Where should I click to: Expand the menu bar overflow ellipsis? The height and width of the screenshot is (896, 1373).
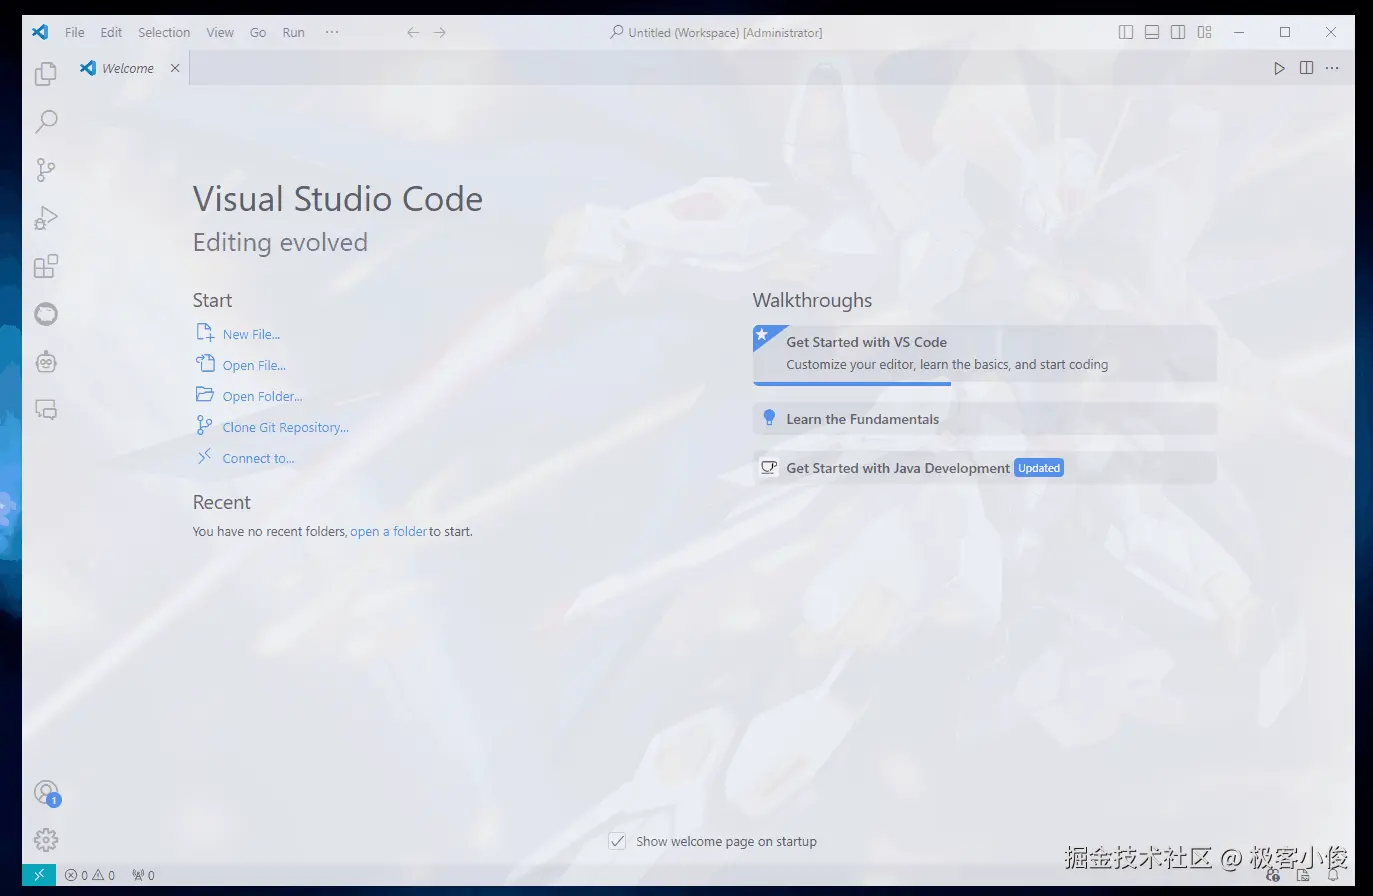[332, 32]
